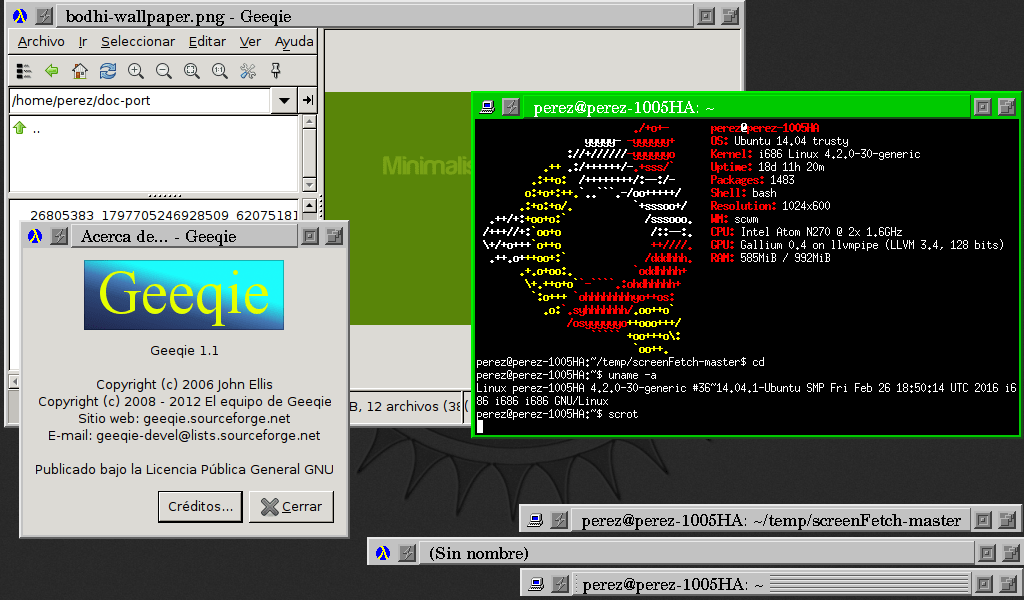The image size is (1024, 600).
Task: Click the Créditos... button
Action: [x=200, y=507]
